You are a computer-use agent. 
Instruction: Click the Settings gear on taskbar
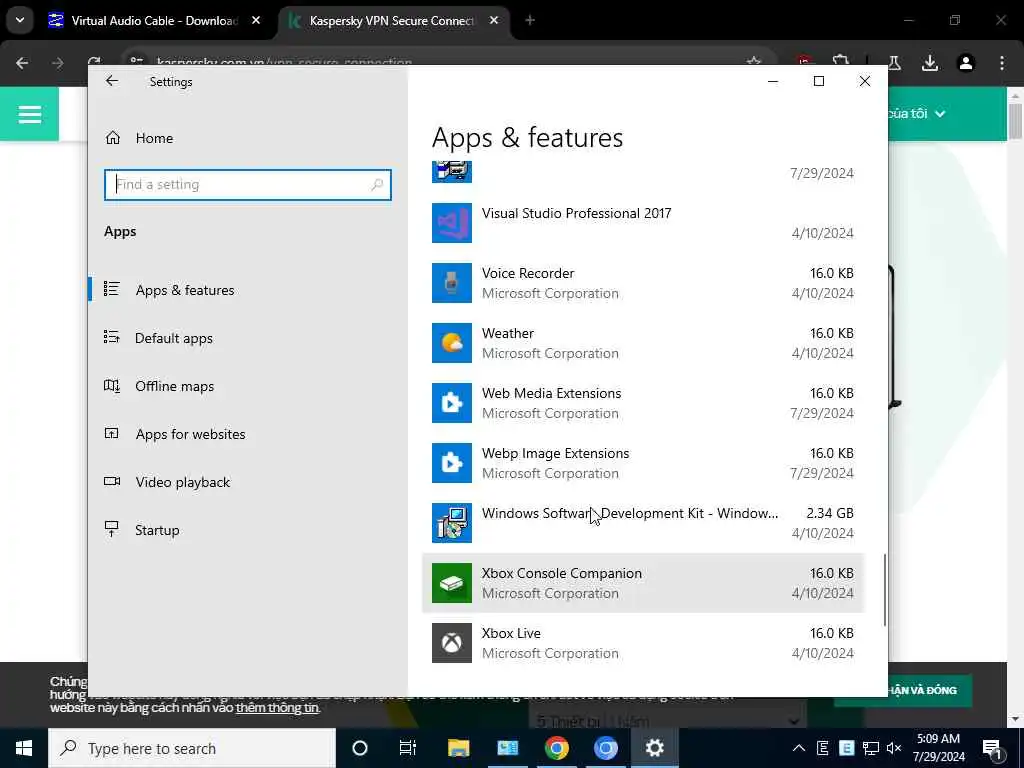(654, 748)
